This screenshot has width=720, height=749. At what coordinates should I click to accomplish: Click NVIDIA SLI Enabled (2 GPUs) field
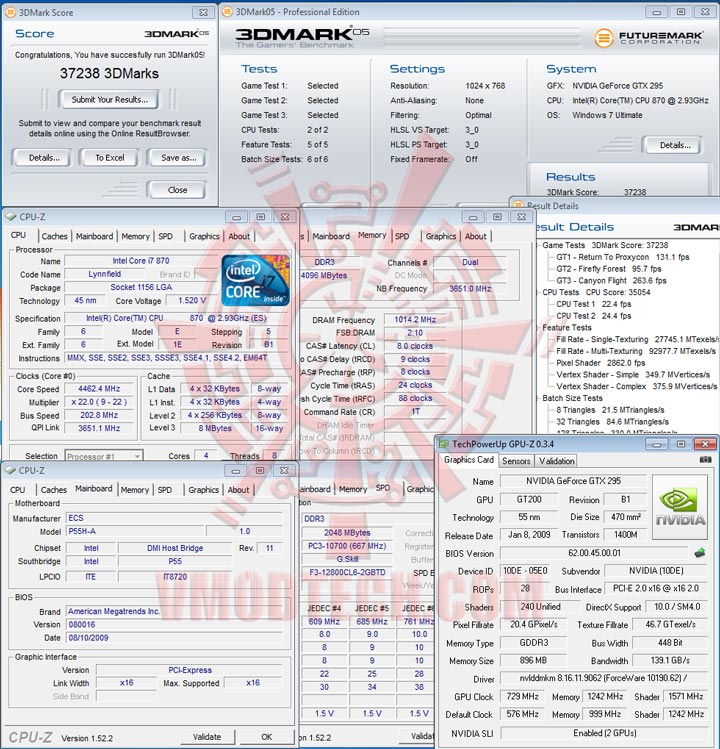pyautogui.click(x=604, y=733)
